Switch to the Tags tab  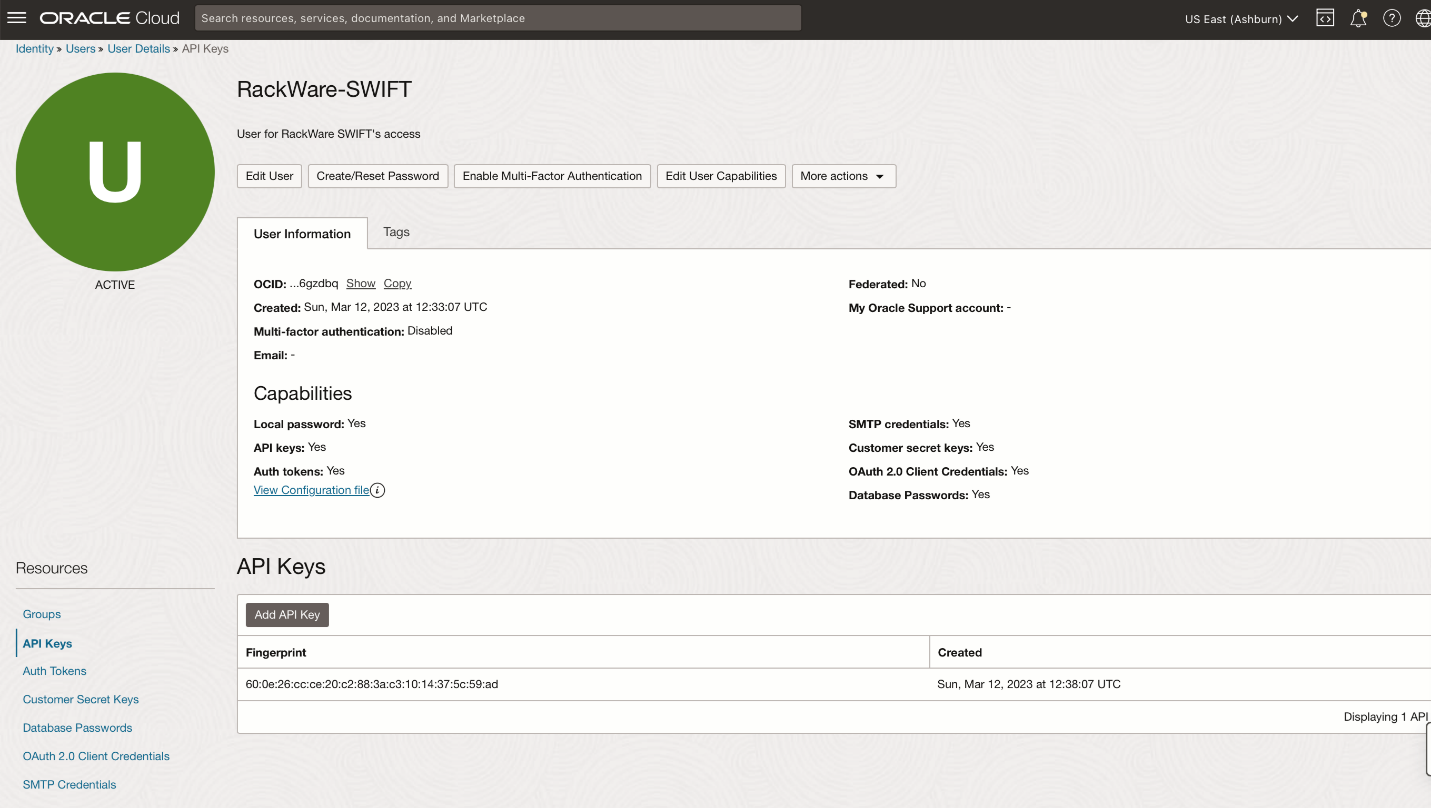pyautogui.click(x=396, y=232)
